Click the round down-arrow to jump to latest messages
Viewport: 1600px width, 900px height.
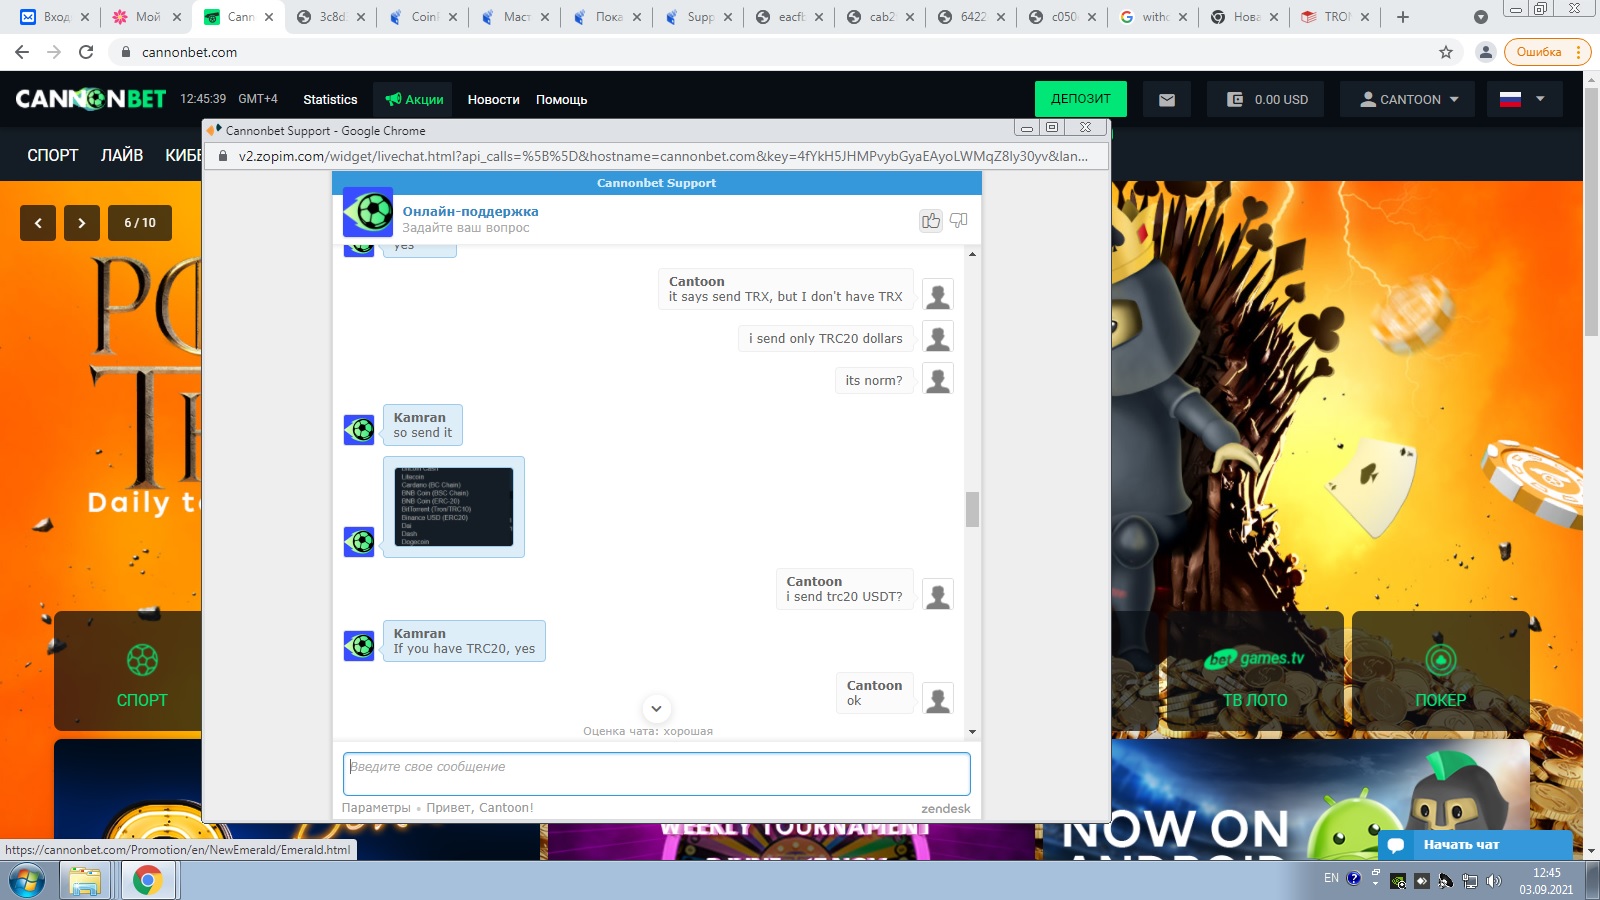click(656, 708)
